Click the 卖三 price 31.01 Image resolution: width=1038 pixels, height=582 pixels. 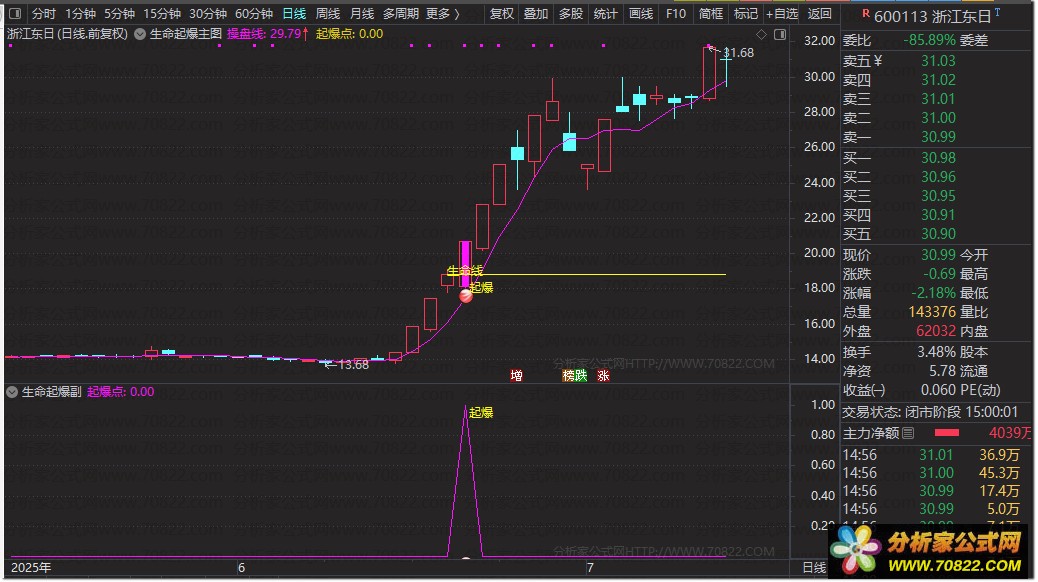click(x=938, y=99)
